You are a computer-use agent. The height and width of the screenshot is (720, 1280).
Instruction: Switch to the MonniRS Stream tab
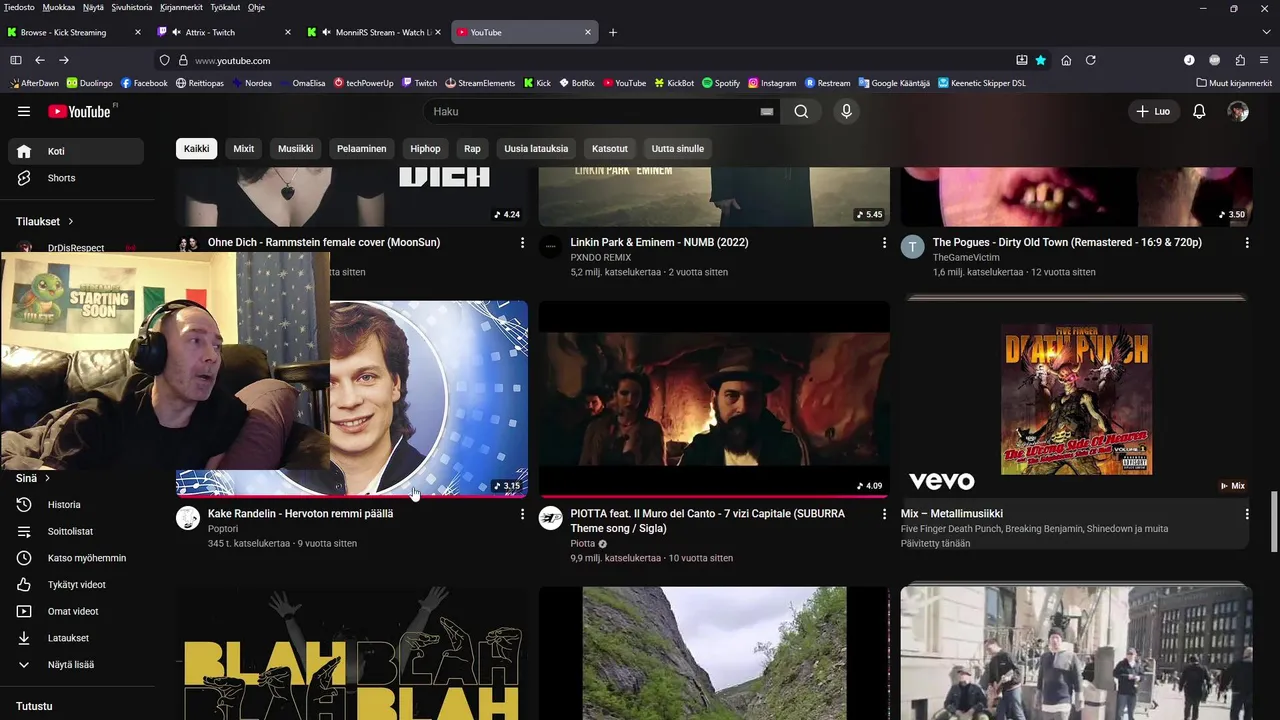(x=374, y=32)
